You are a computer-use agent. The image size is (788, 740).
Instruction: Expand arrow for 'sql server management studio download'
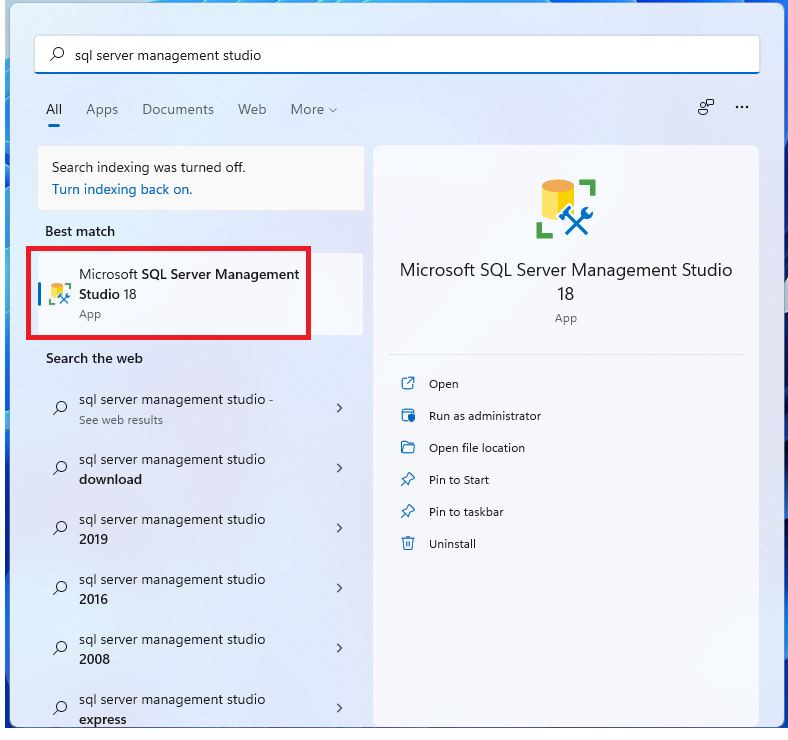(x=340, y=468)
